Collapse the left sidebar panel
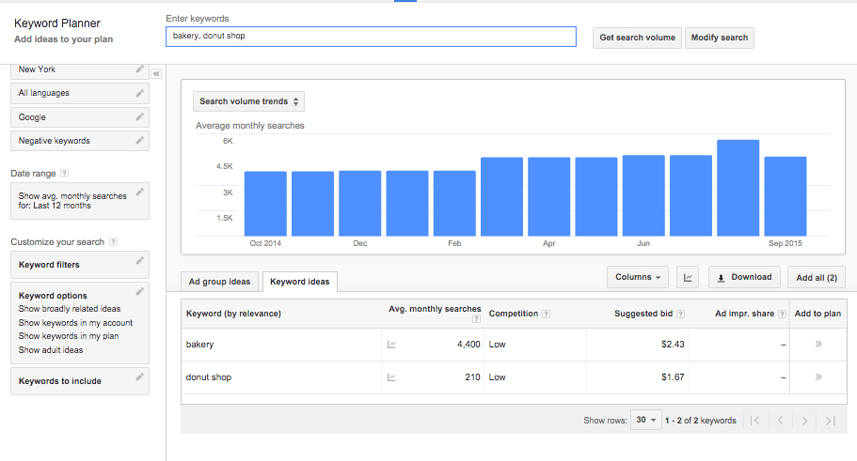 pyautogui.click(x=156, y=73)
